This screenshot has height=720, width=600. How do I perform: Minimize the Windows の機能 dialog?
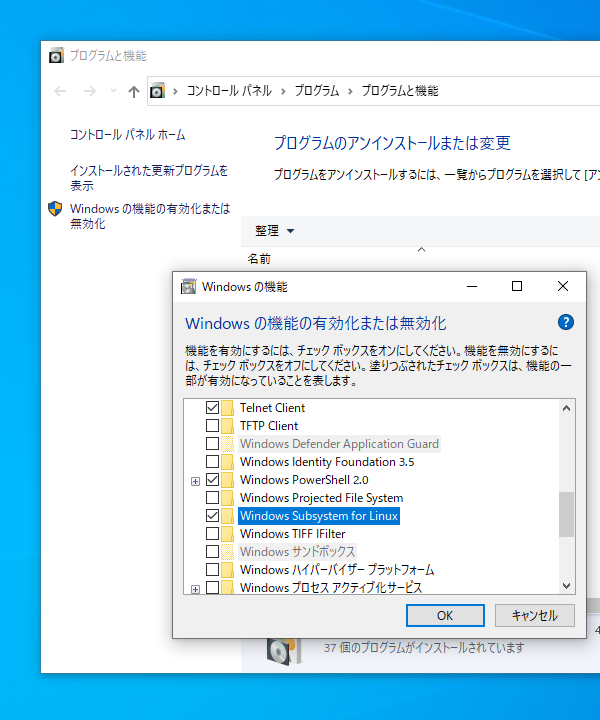coord(472,286)
